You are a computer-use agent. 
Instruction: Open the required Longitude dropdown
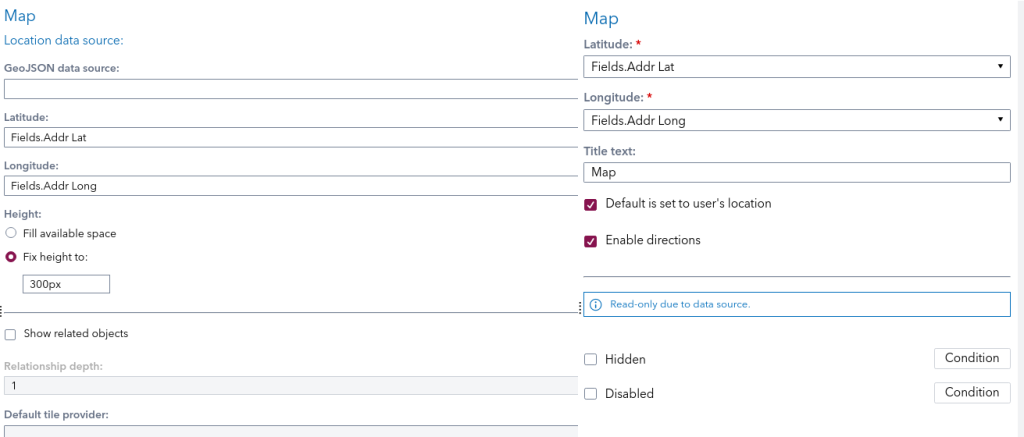[796, 120]
